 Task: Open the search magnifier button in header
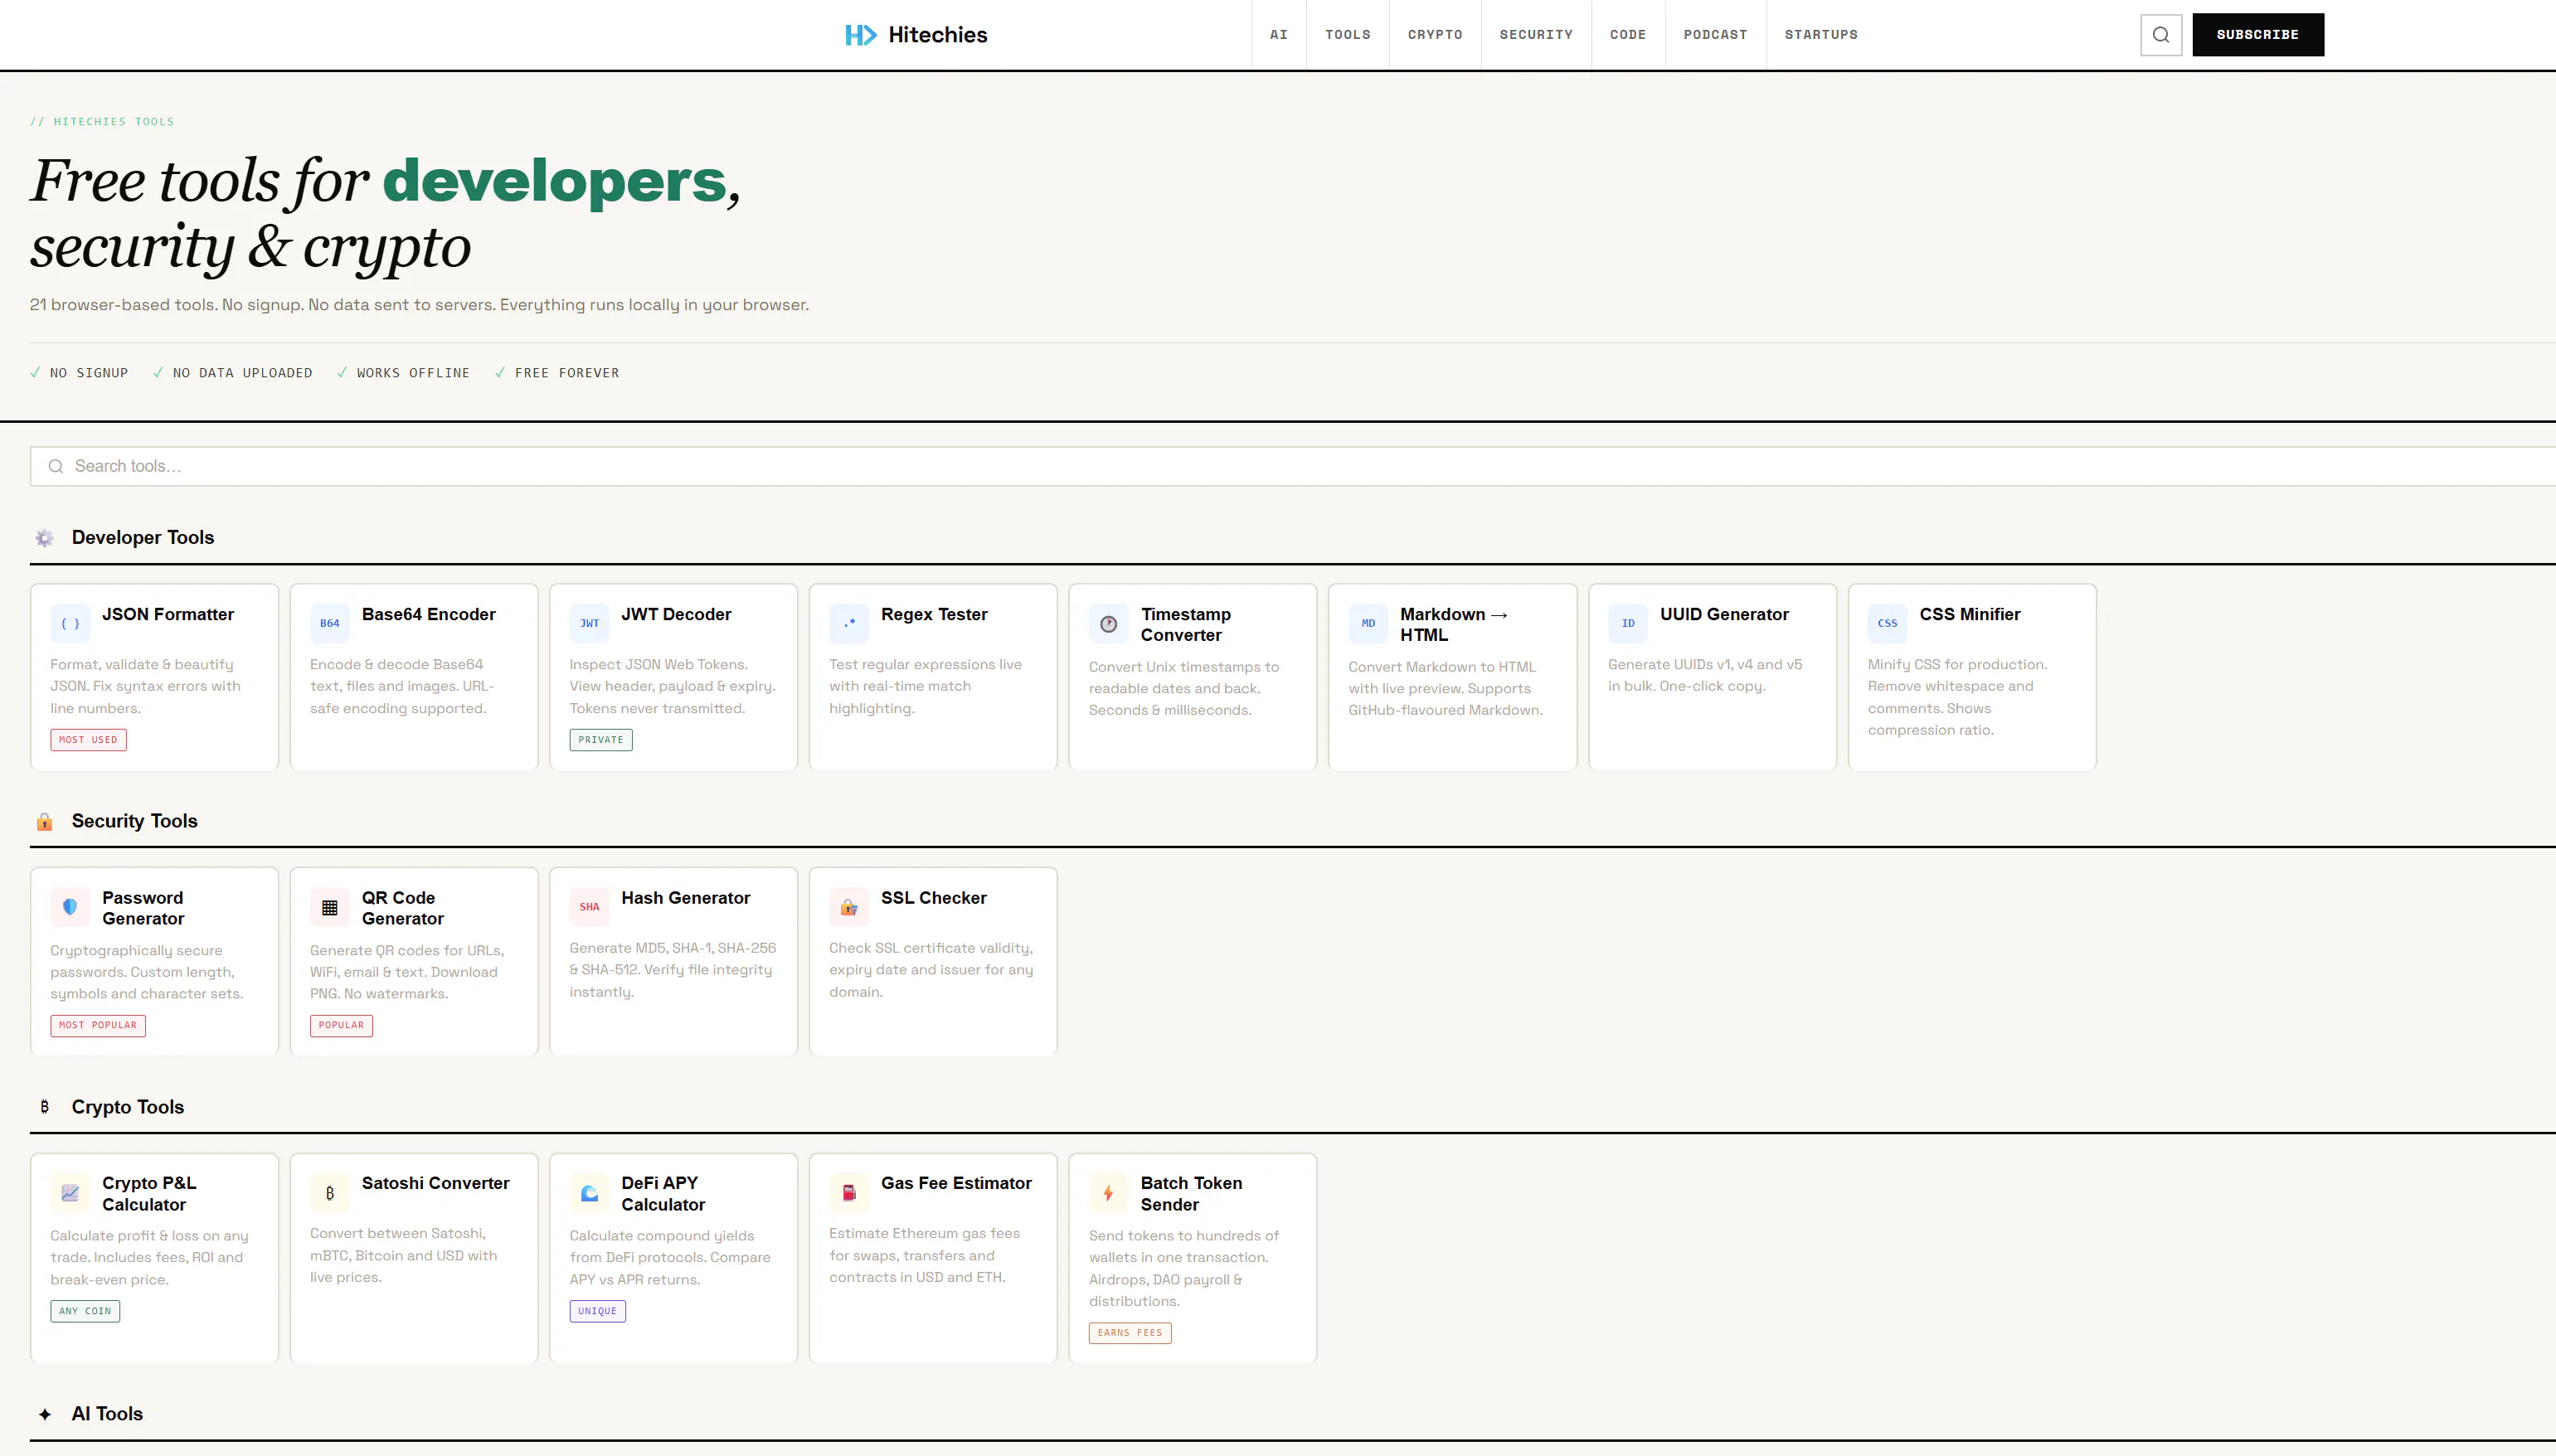coord(2161,35)
